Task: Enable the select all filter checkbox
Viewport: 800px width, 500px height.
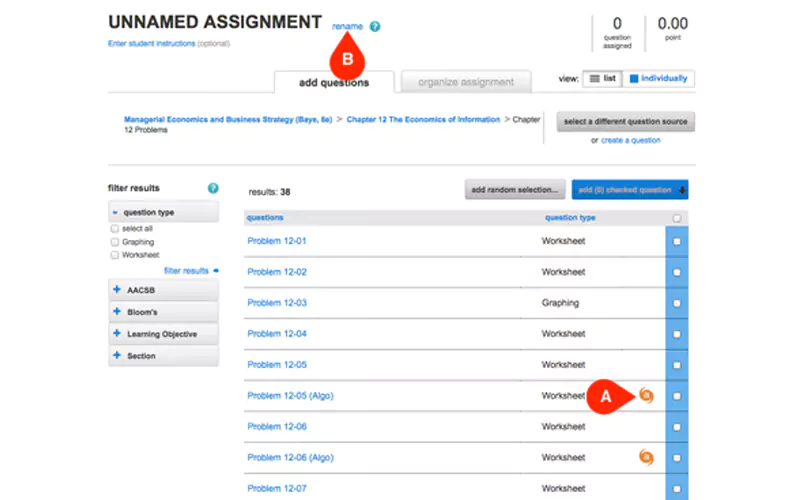Action: click(x=115, y=229)
